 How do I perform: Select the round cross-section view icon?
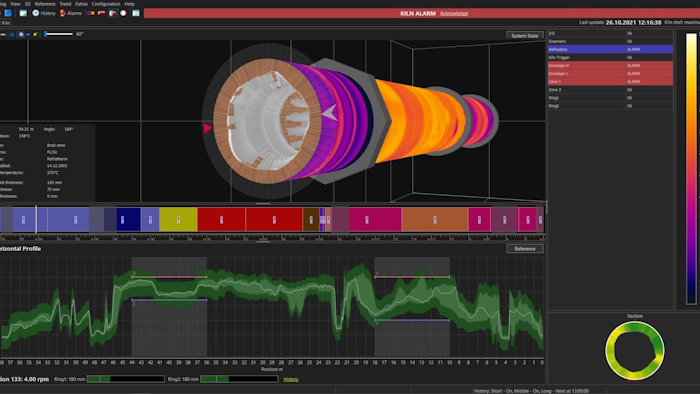click(x=123, y=13)
